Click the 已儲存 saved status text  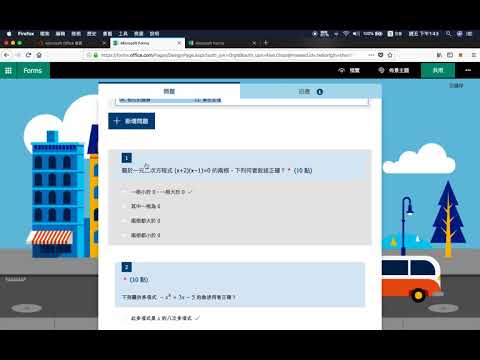tap(456, 86)
